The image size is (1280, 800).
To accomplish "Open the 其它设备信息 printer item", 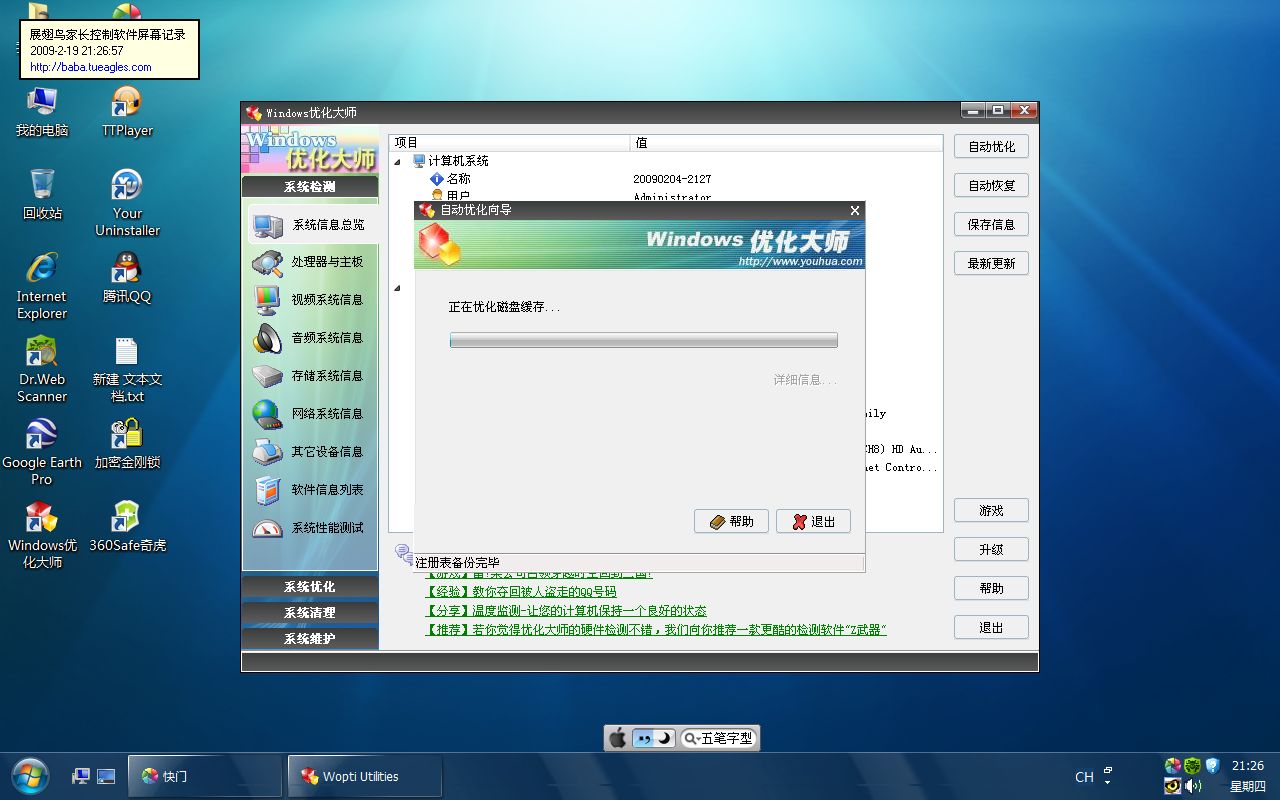I will click(x=311, y=452).
